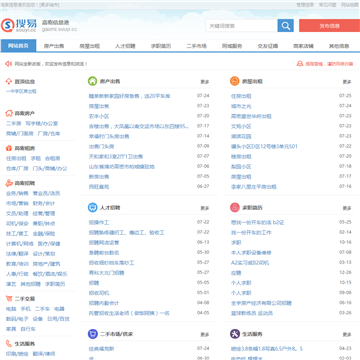Click the red 发布信息 publish button
This screenshot has height=360, width=360.
click(x=329, y=26)
